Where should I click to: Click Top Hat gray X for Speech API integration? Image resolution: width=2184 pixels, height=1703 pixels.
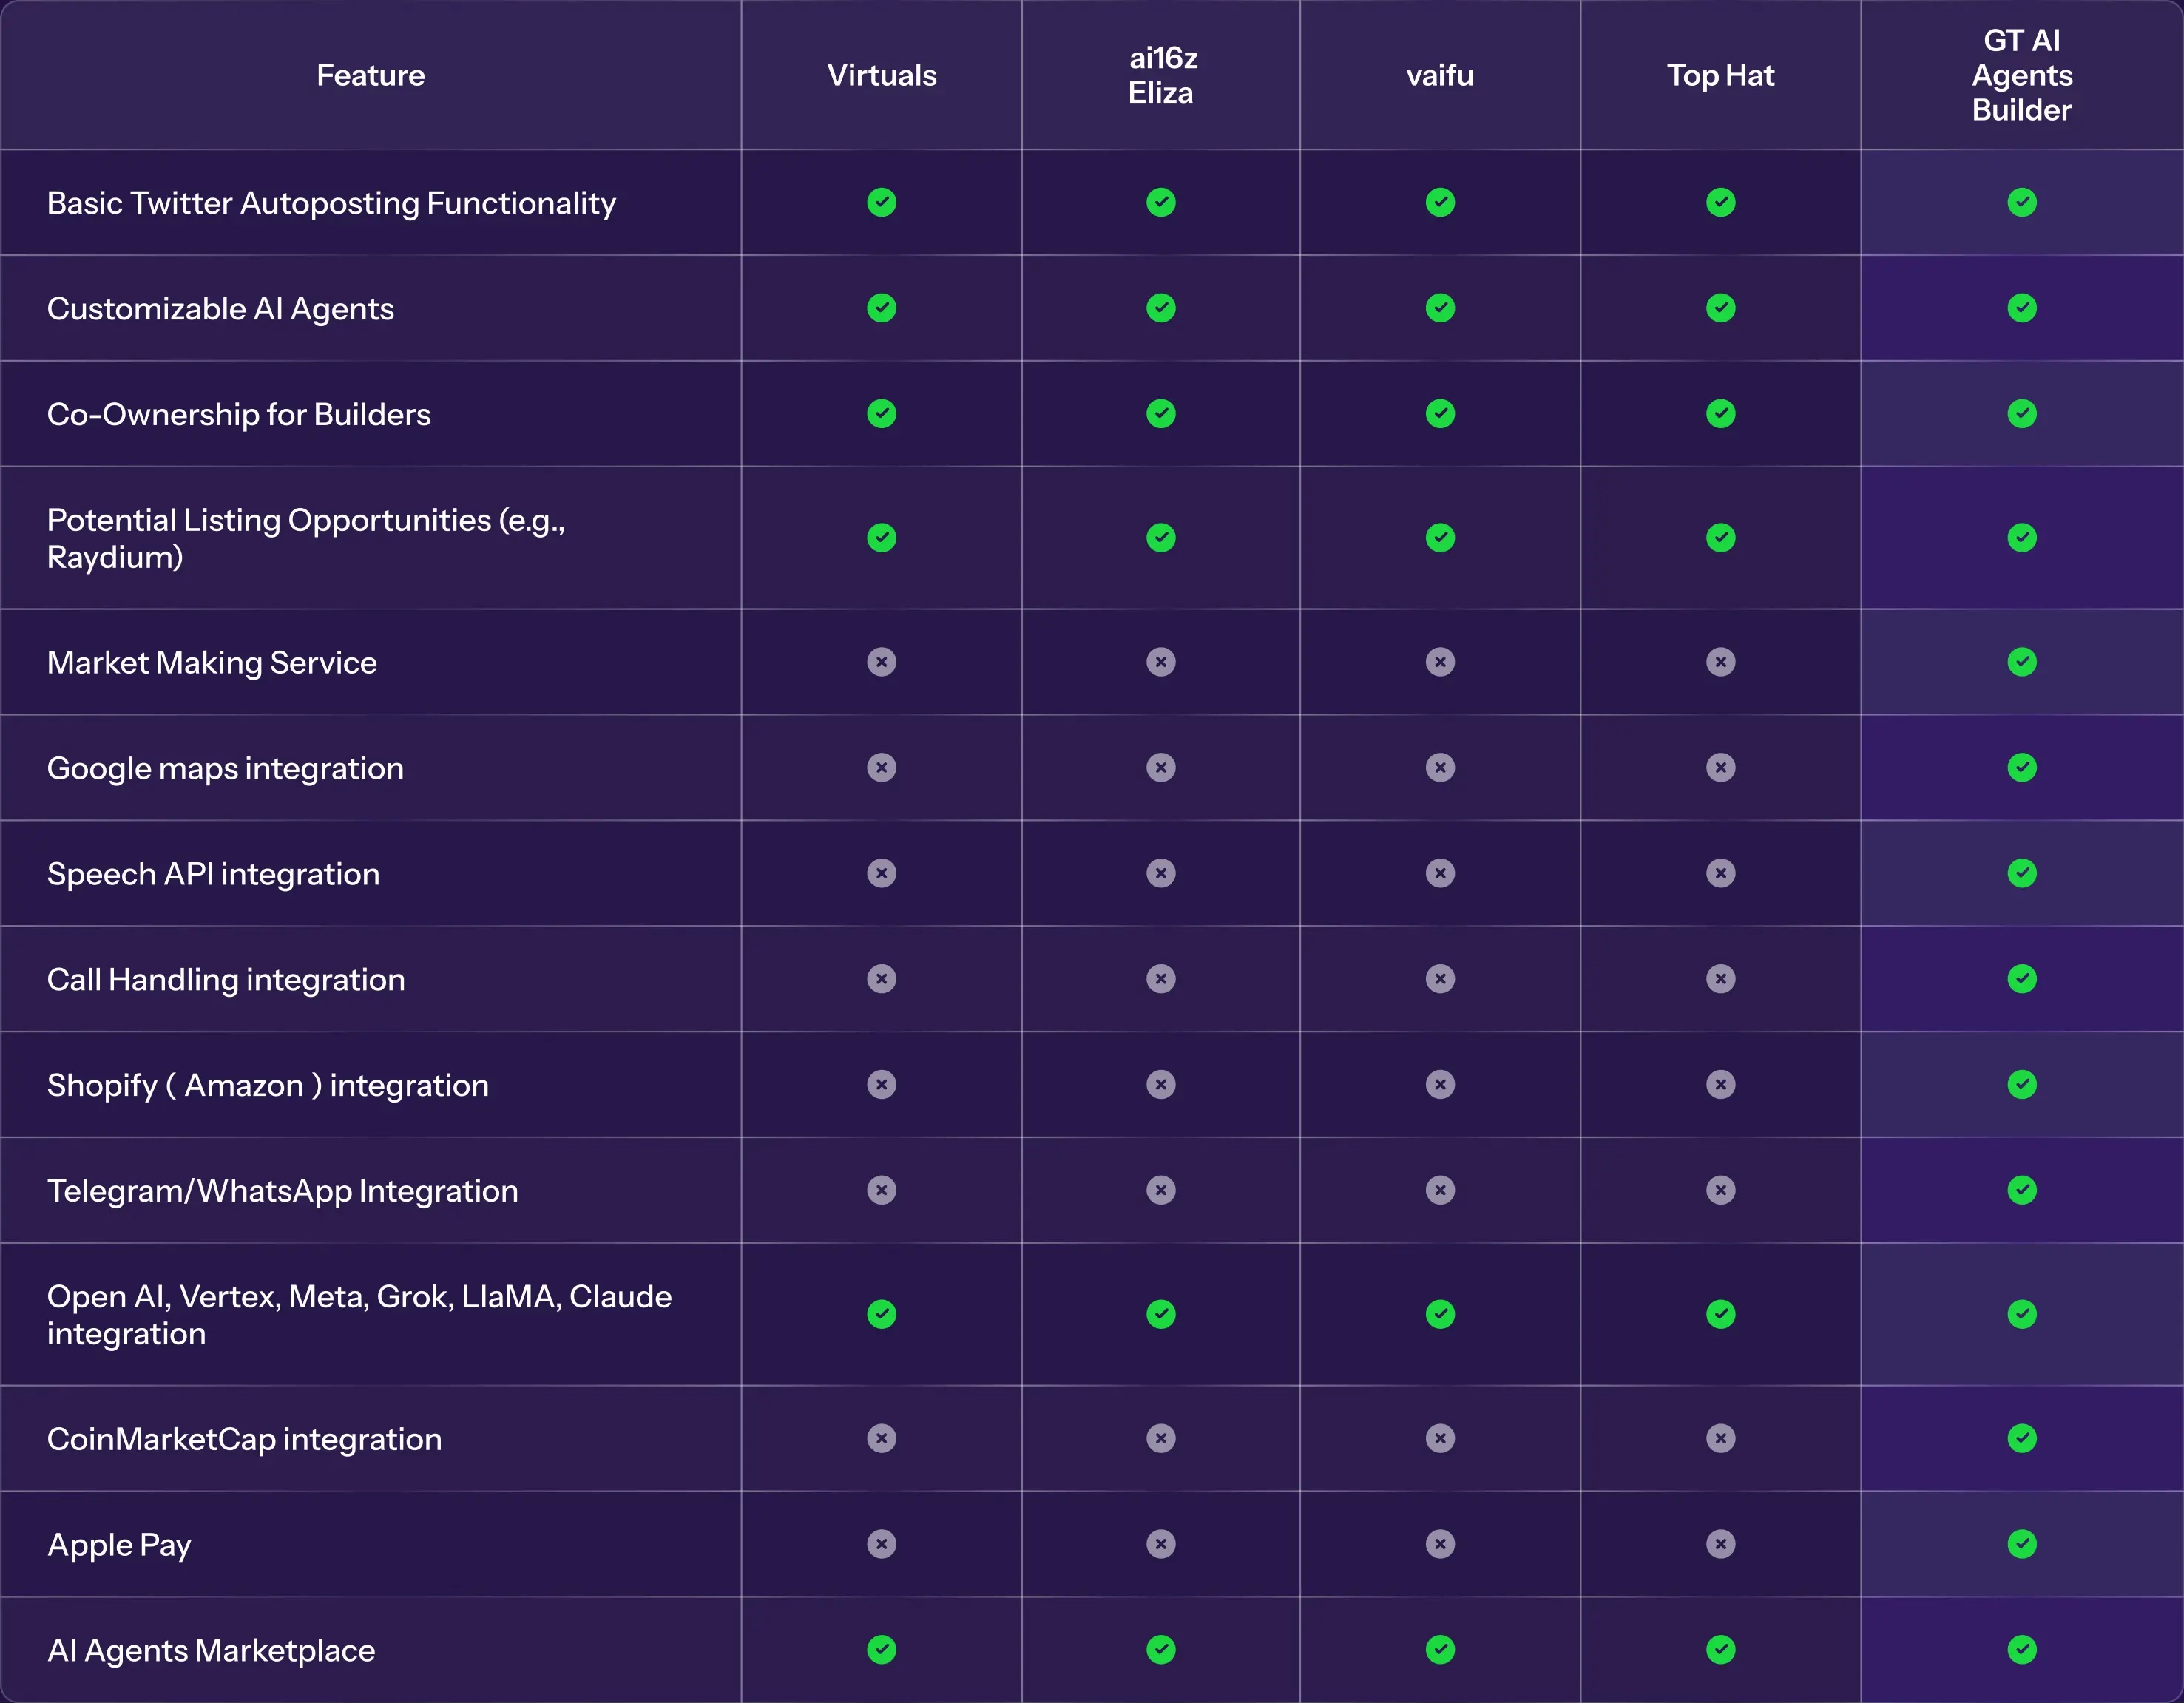click(x=1720, y=874)
